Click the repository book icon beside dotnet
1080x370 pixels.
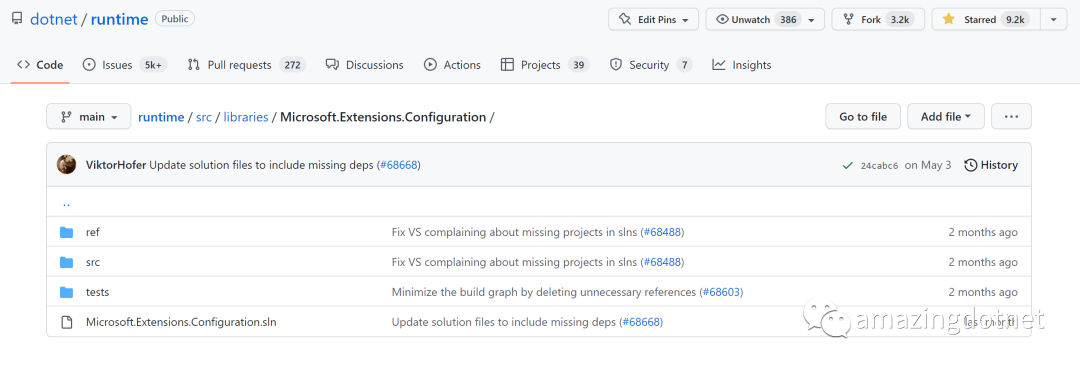(x=17, y=19)
